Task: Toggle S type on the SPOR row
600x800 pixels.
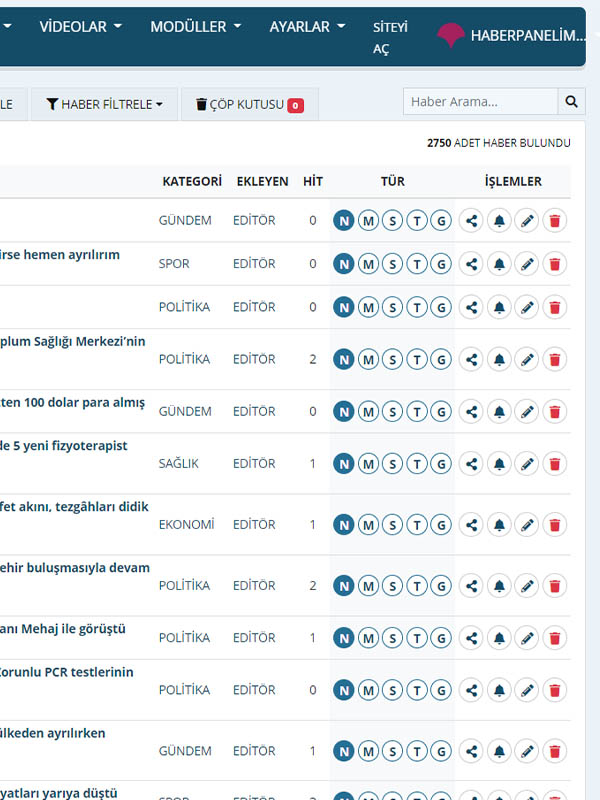Action: coord(392,264)
